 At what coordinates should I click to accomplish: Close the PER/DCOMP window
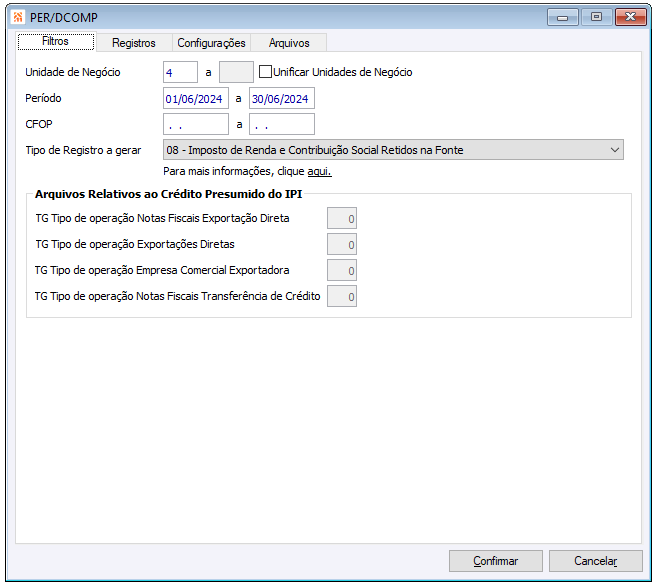630,18
